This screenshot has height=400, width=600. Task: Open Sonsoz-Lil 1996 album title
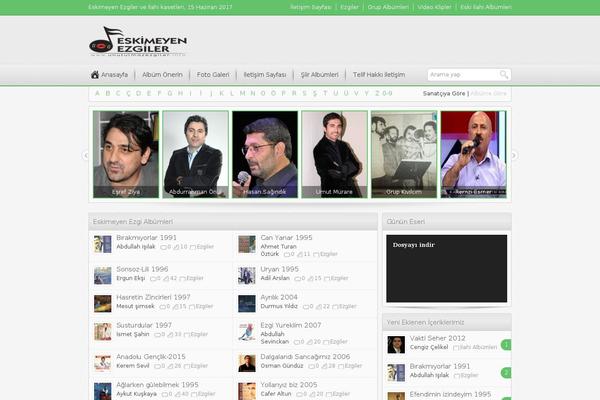click(142, 269)
